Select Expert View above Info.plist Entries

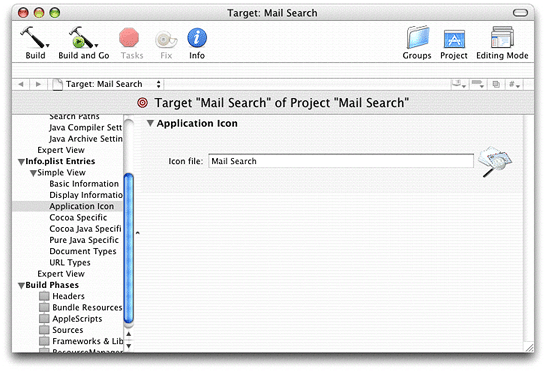[x=61, y=150]
